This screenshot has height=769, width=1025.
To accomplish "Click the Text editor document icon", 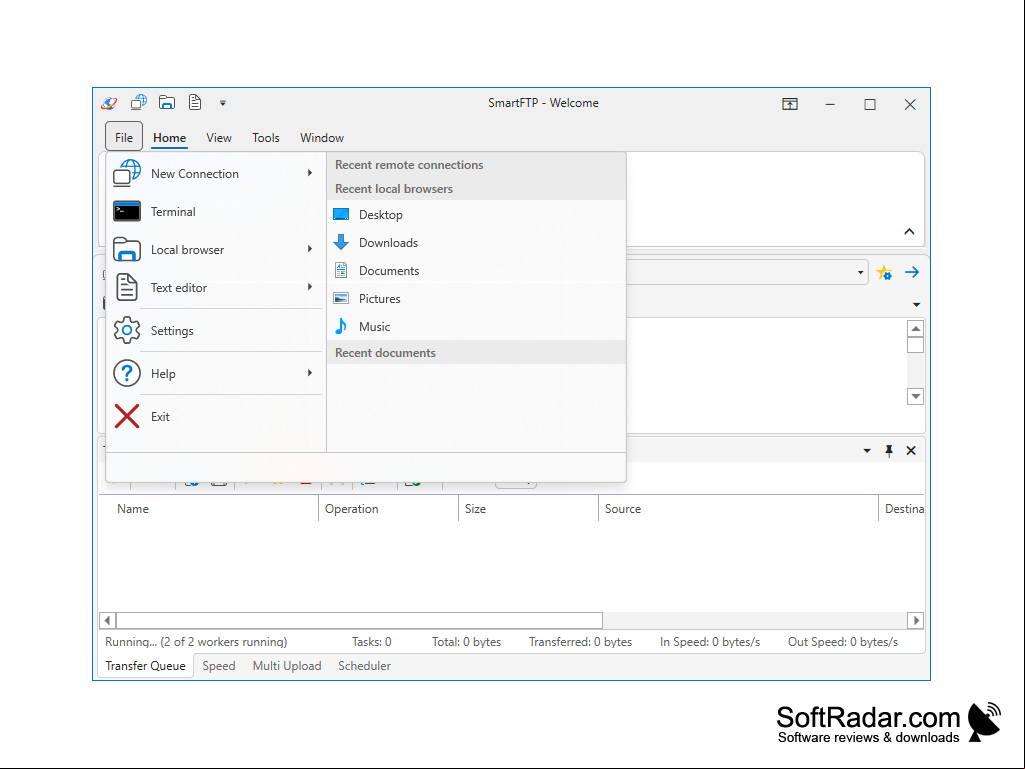I will 127,287.
